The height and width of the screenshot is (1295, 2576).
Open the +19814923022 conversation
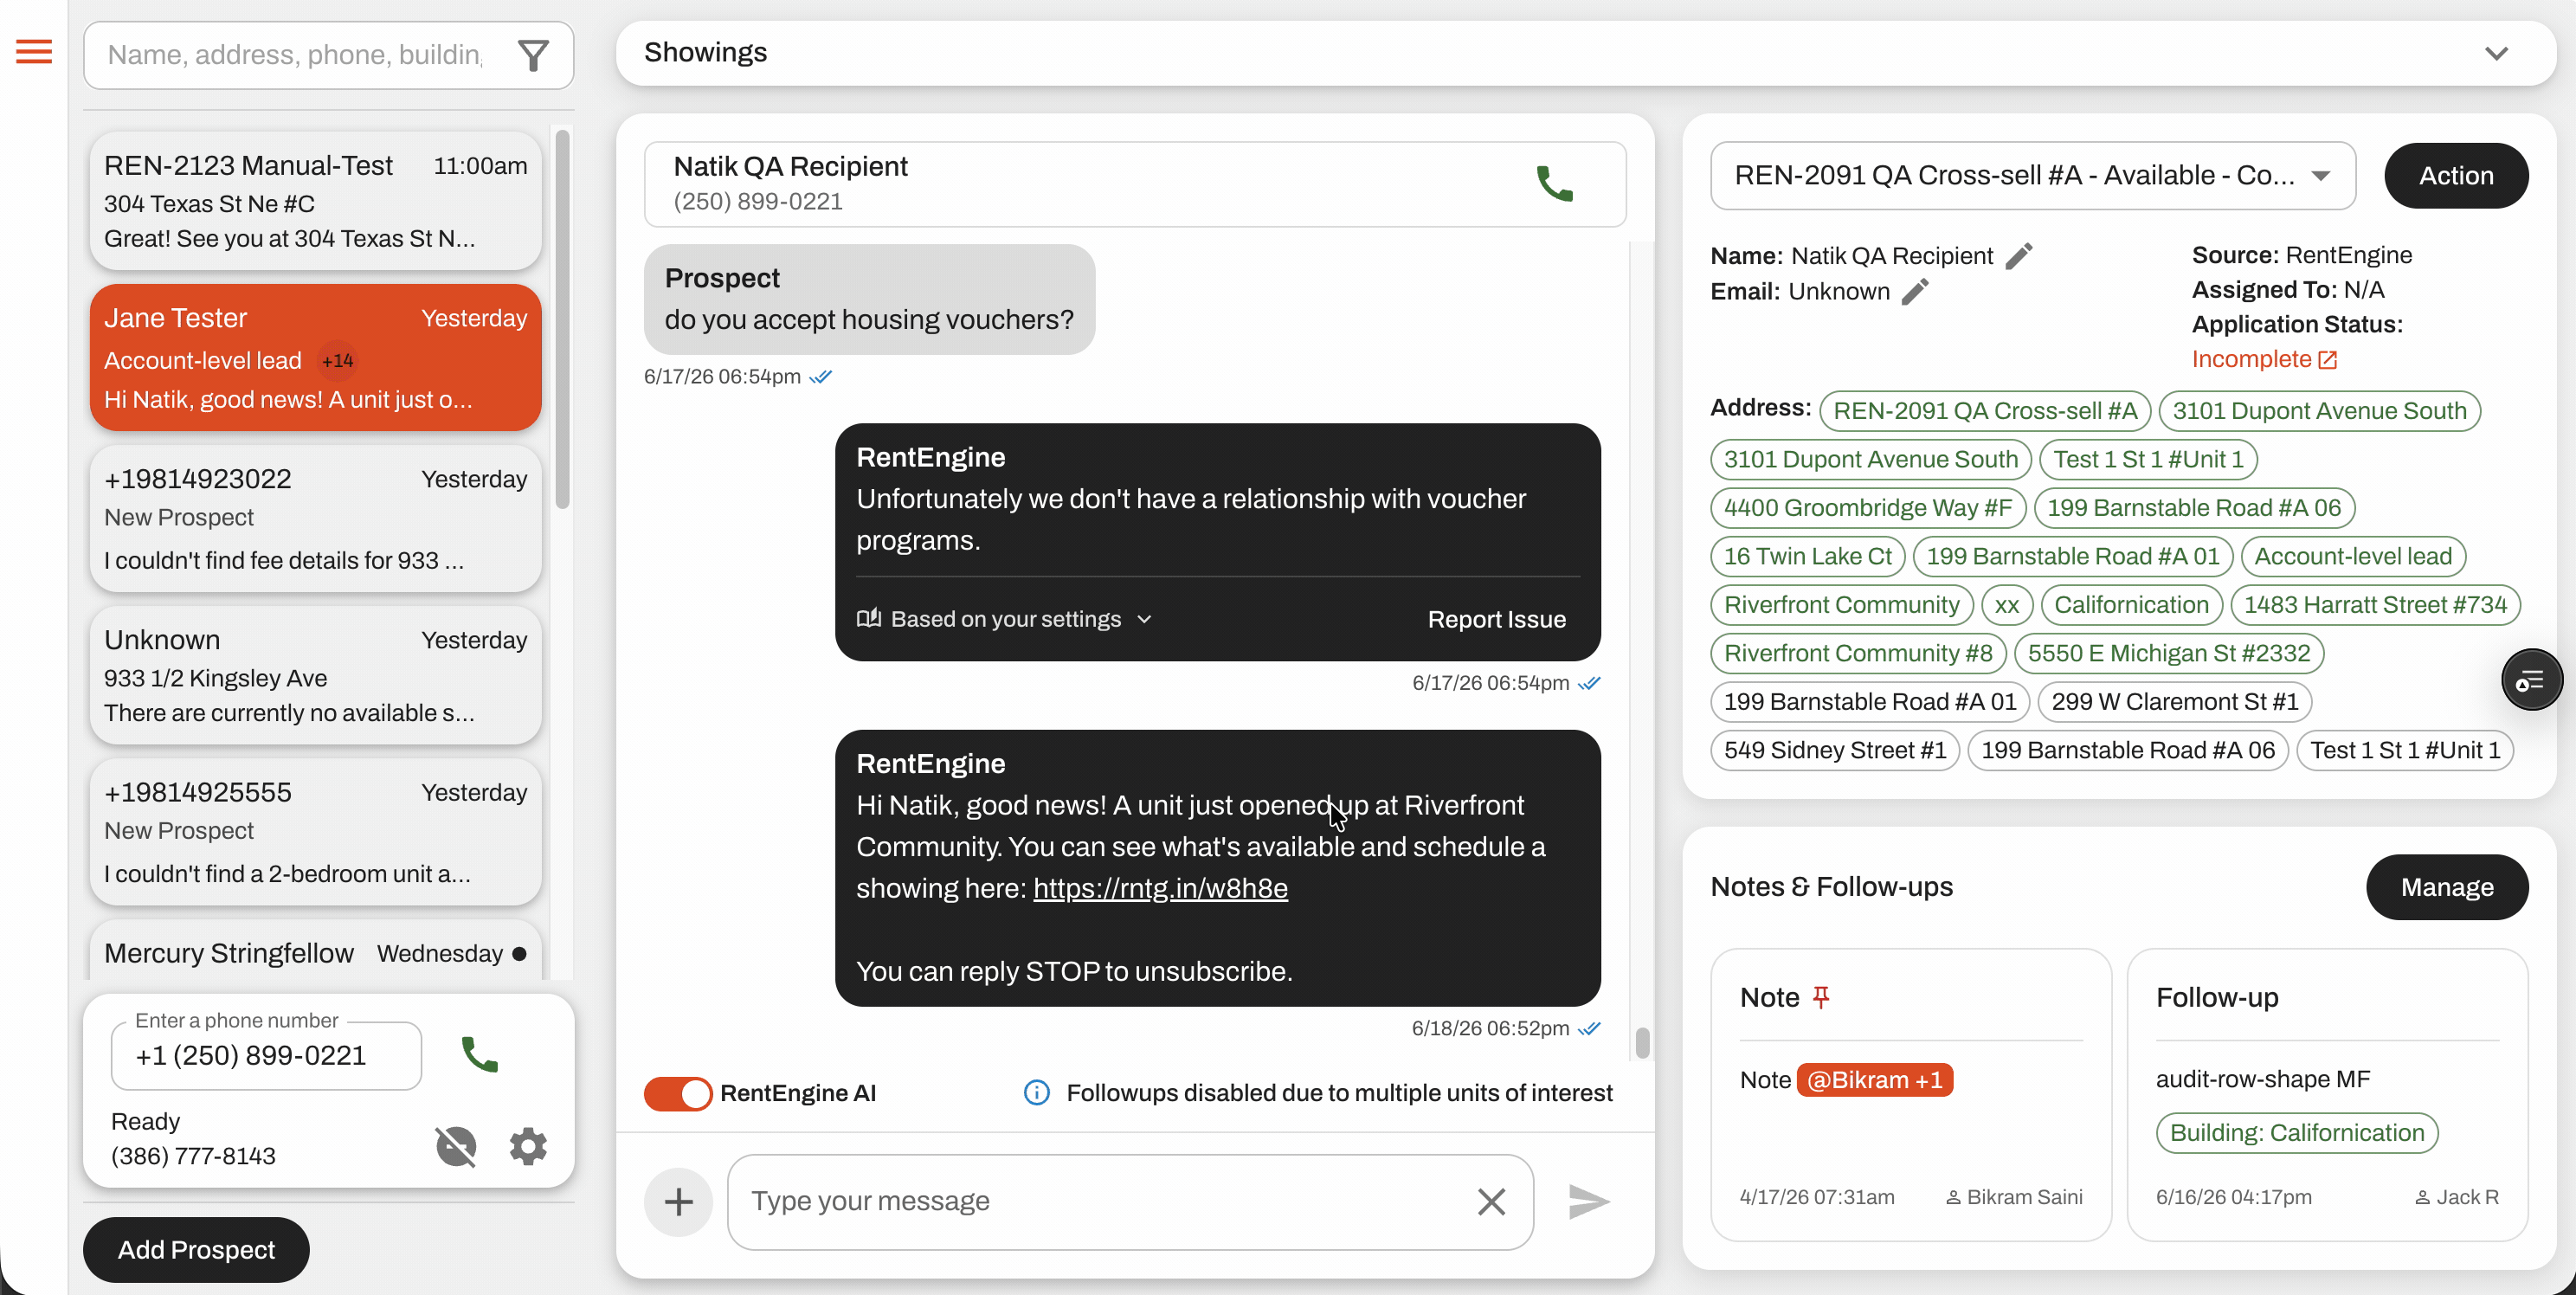(316, 519)
